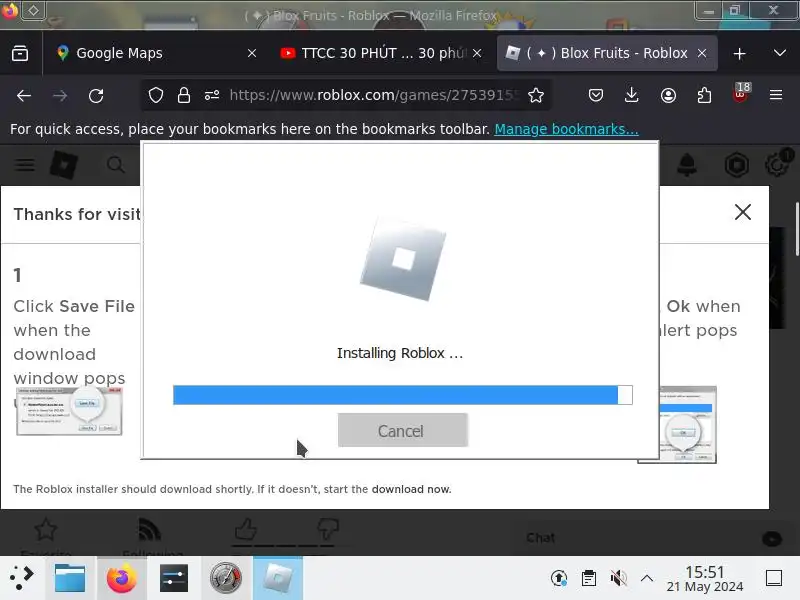The height and width of the screenshot is (600, 800).
Task: Open the site permissions icon
Action: click(x=212, y=95)
